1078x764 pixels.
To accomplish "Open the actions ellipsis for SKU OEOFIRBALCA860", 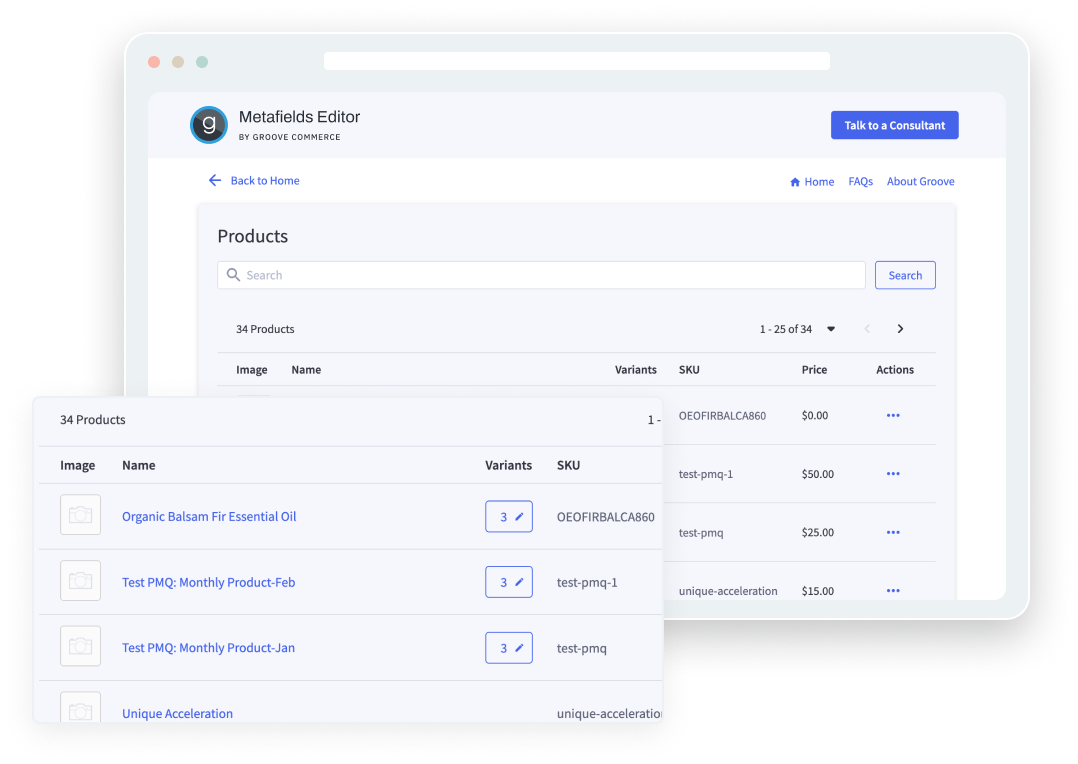I will pyautogui.click(x=892, y=415).
